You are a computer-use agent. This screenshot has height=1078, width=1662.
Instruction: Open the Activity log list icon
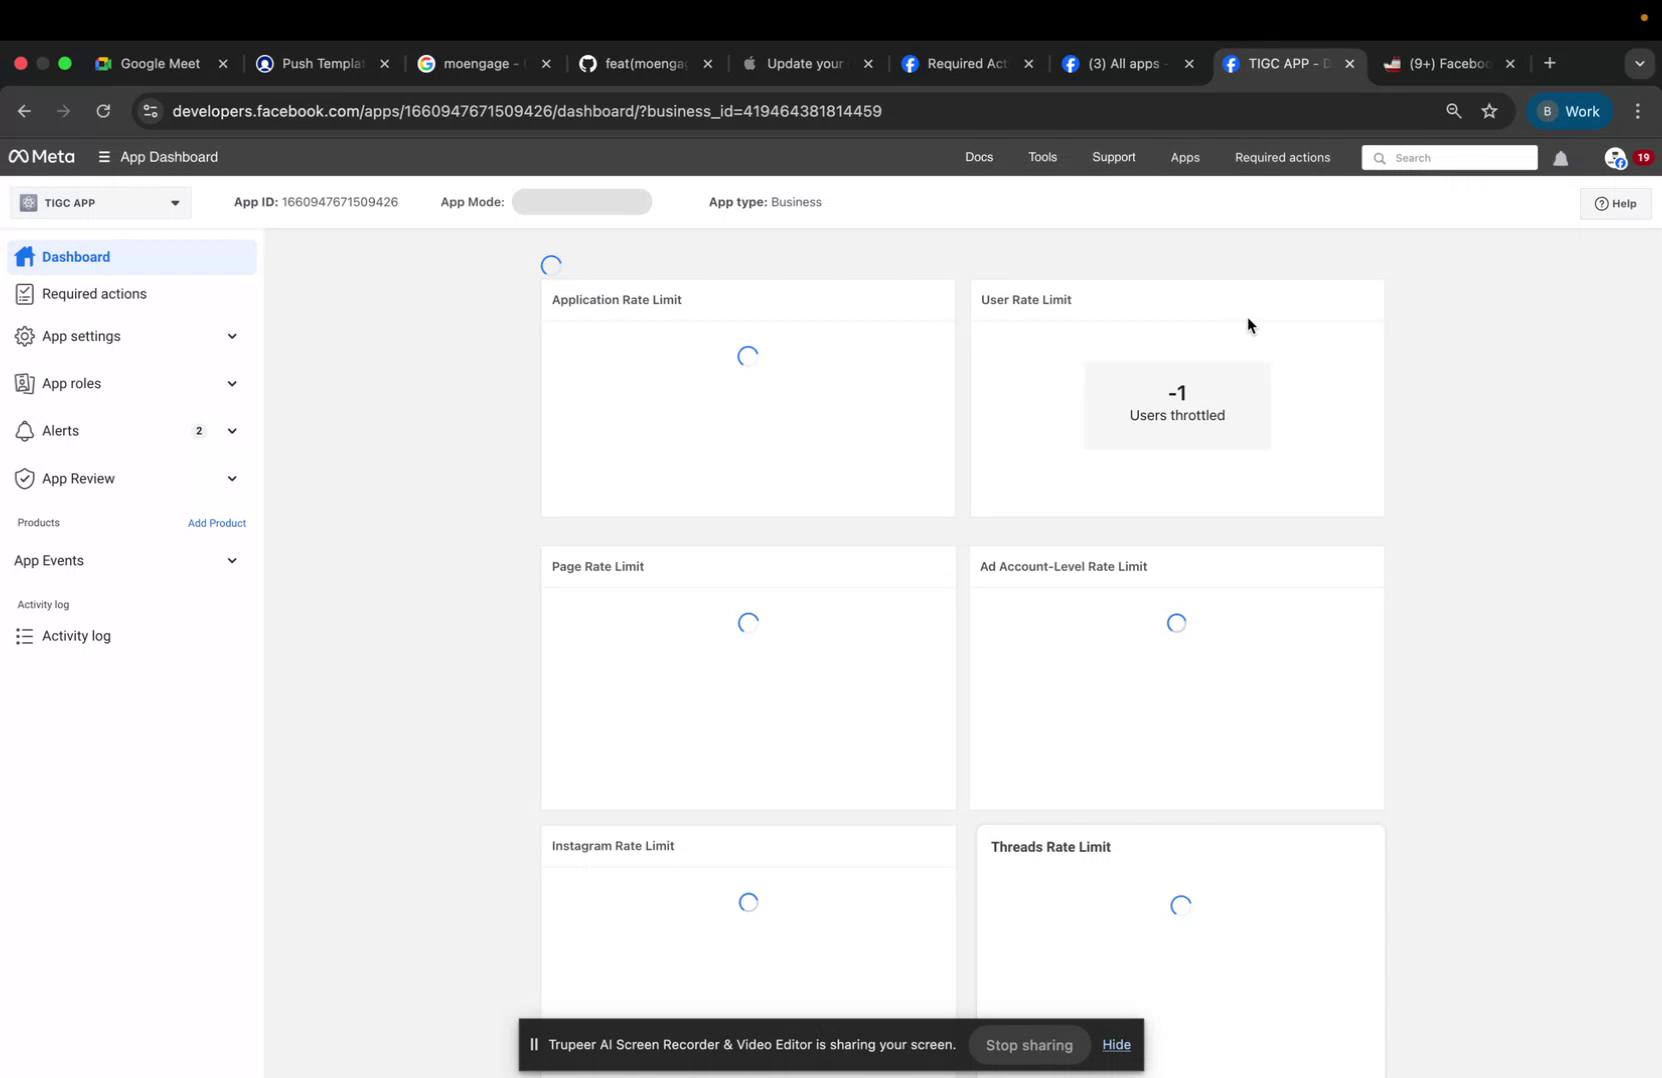[x=25, y=636]
